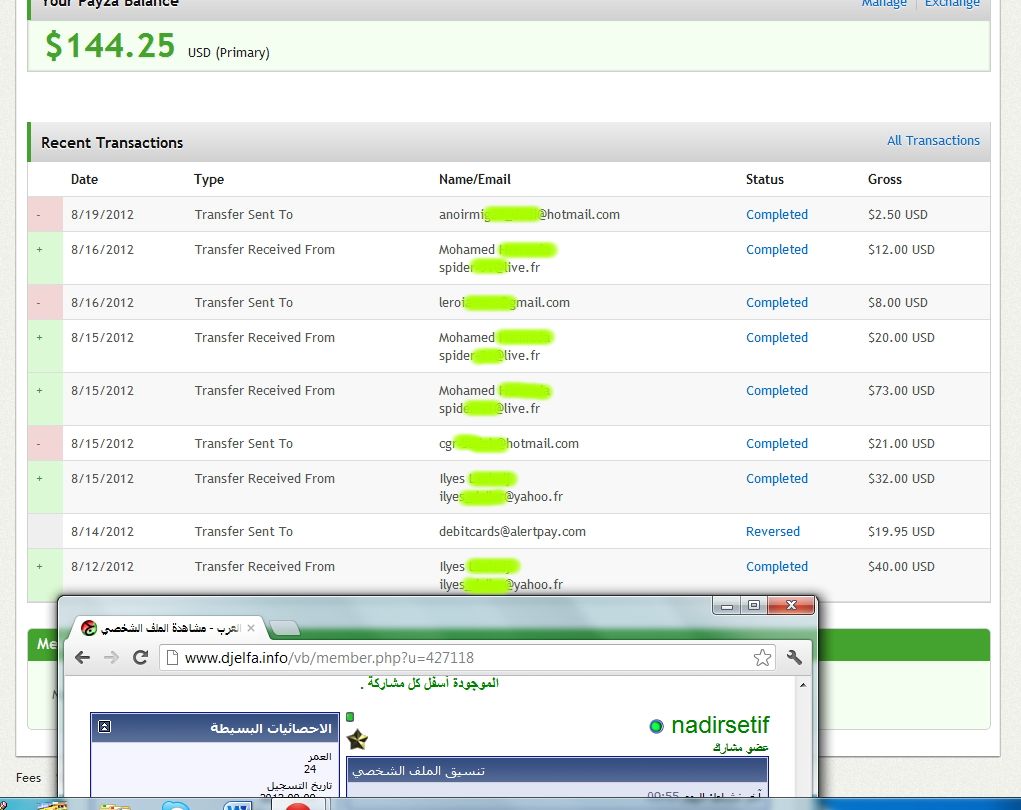This screenshot has width=1021, height=810.
Task: Click the Status column header
Action: [765, 179]
